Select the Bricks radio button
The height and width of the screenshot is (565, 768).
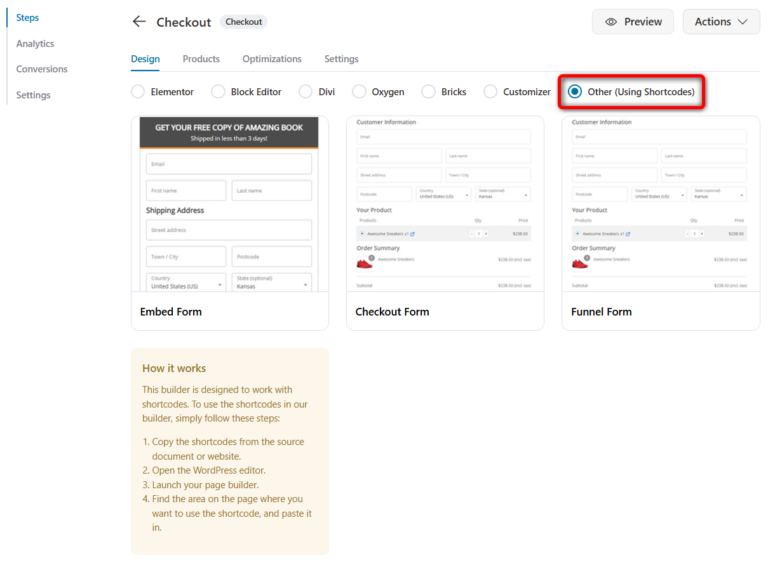click(x=428, y=92)
